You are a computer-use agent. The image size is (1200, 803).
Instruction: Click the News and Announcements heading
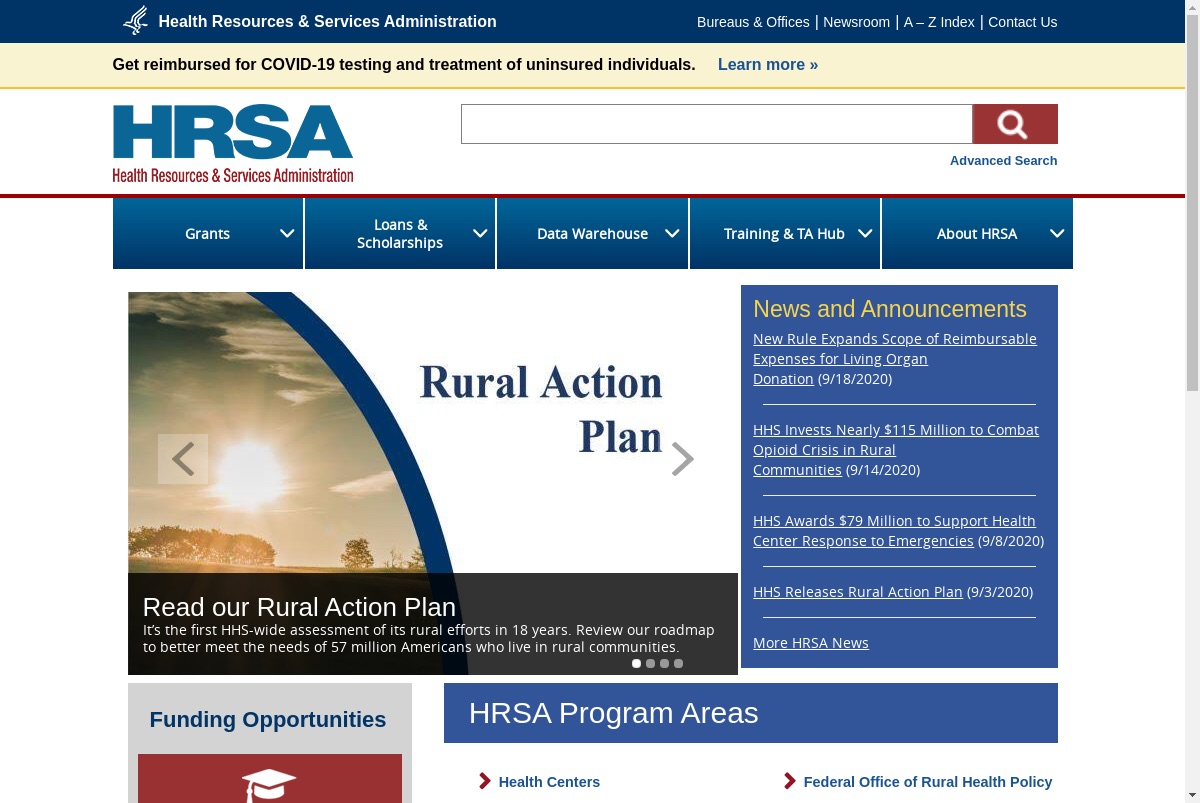point(890,309)
